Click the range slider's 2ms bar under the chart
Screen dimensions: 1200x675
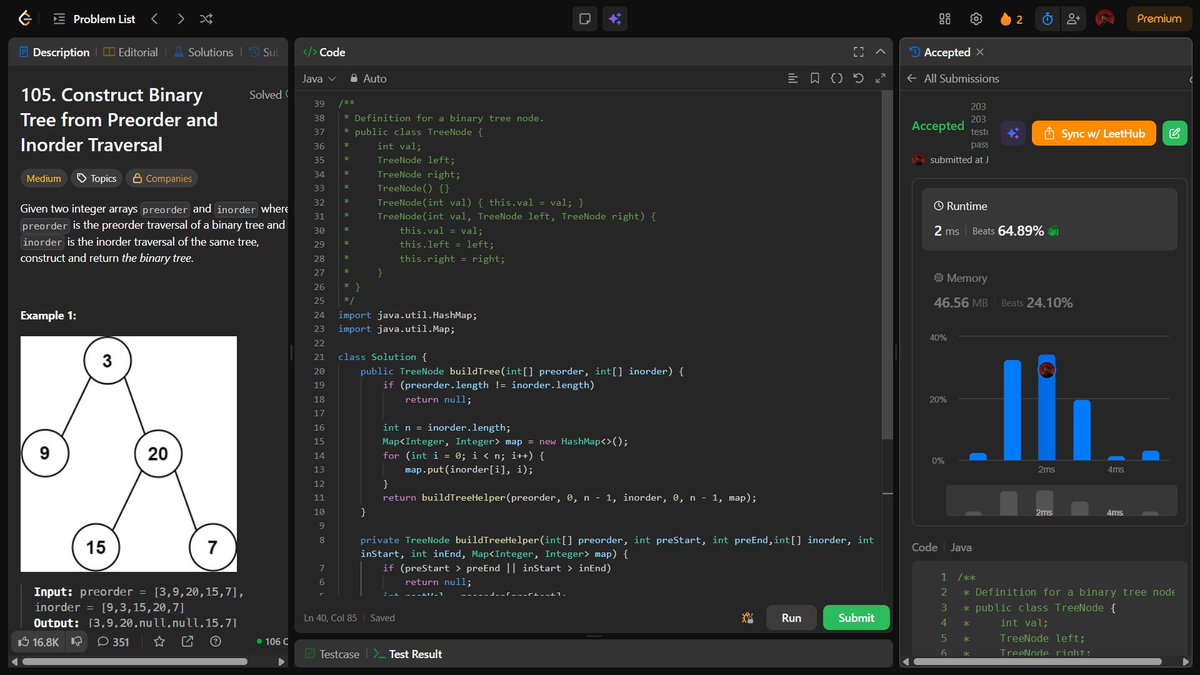point(1044,502)
